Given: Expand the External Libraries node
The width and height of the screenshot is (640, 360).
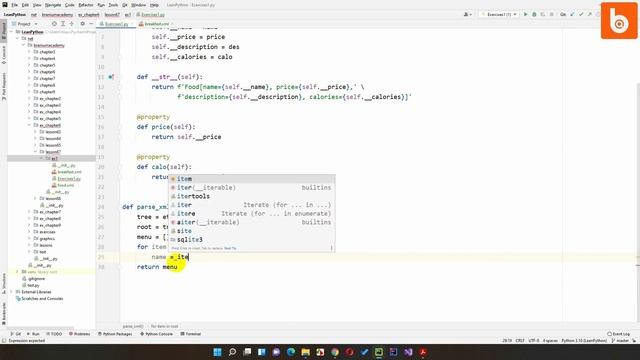Looking at the screenshot, I should click(12, 292).
